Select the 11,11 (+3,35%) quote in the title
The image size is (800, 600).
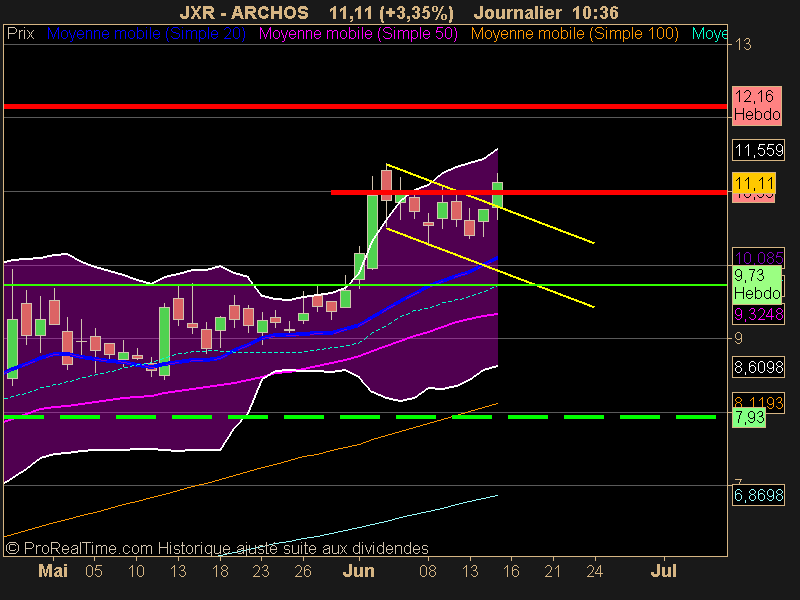391,12
